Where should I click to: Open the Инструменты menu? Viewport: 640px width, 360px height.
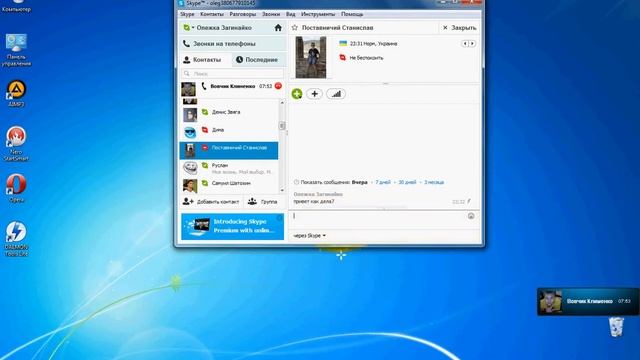[318, 14]
